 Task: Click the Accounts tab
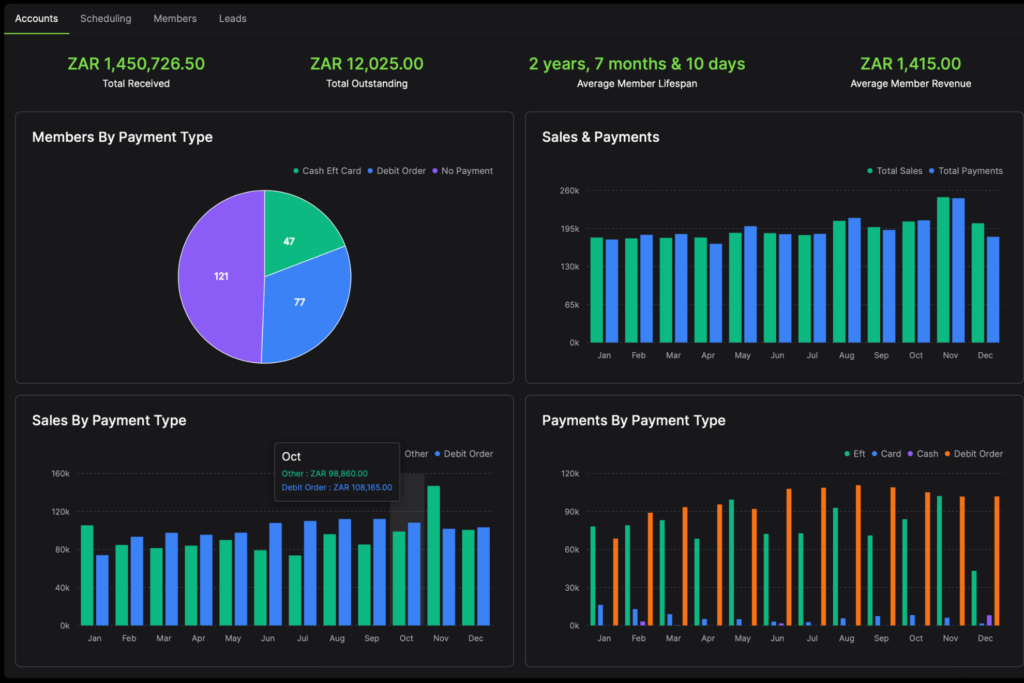tap(36, 18)
